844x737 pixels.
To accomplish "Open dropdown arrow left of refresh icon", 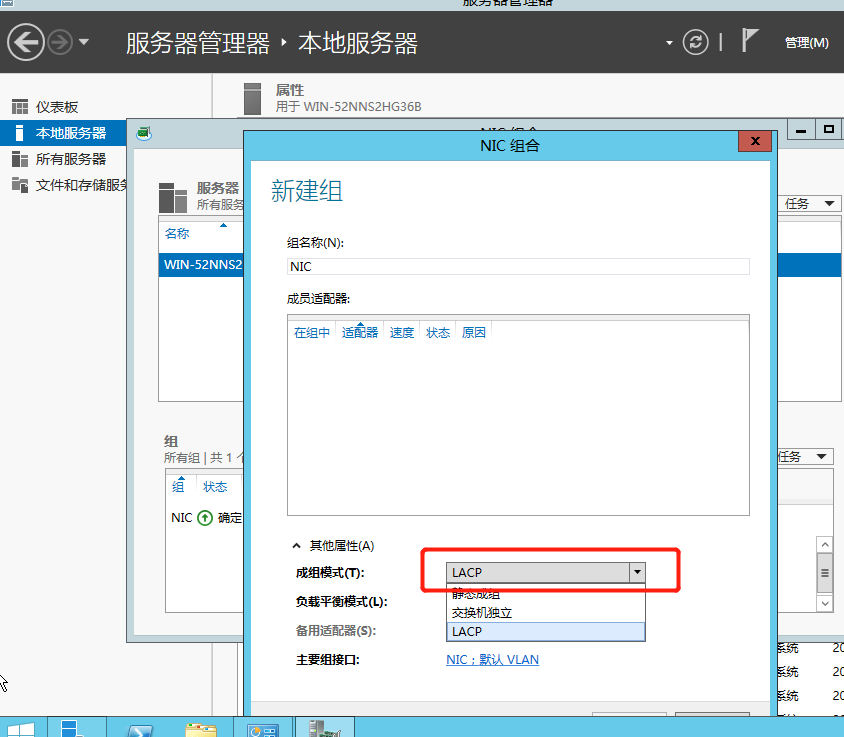I will coord(669,43).
